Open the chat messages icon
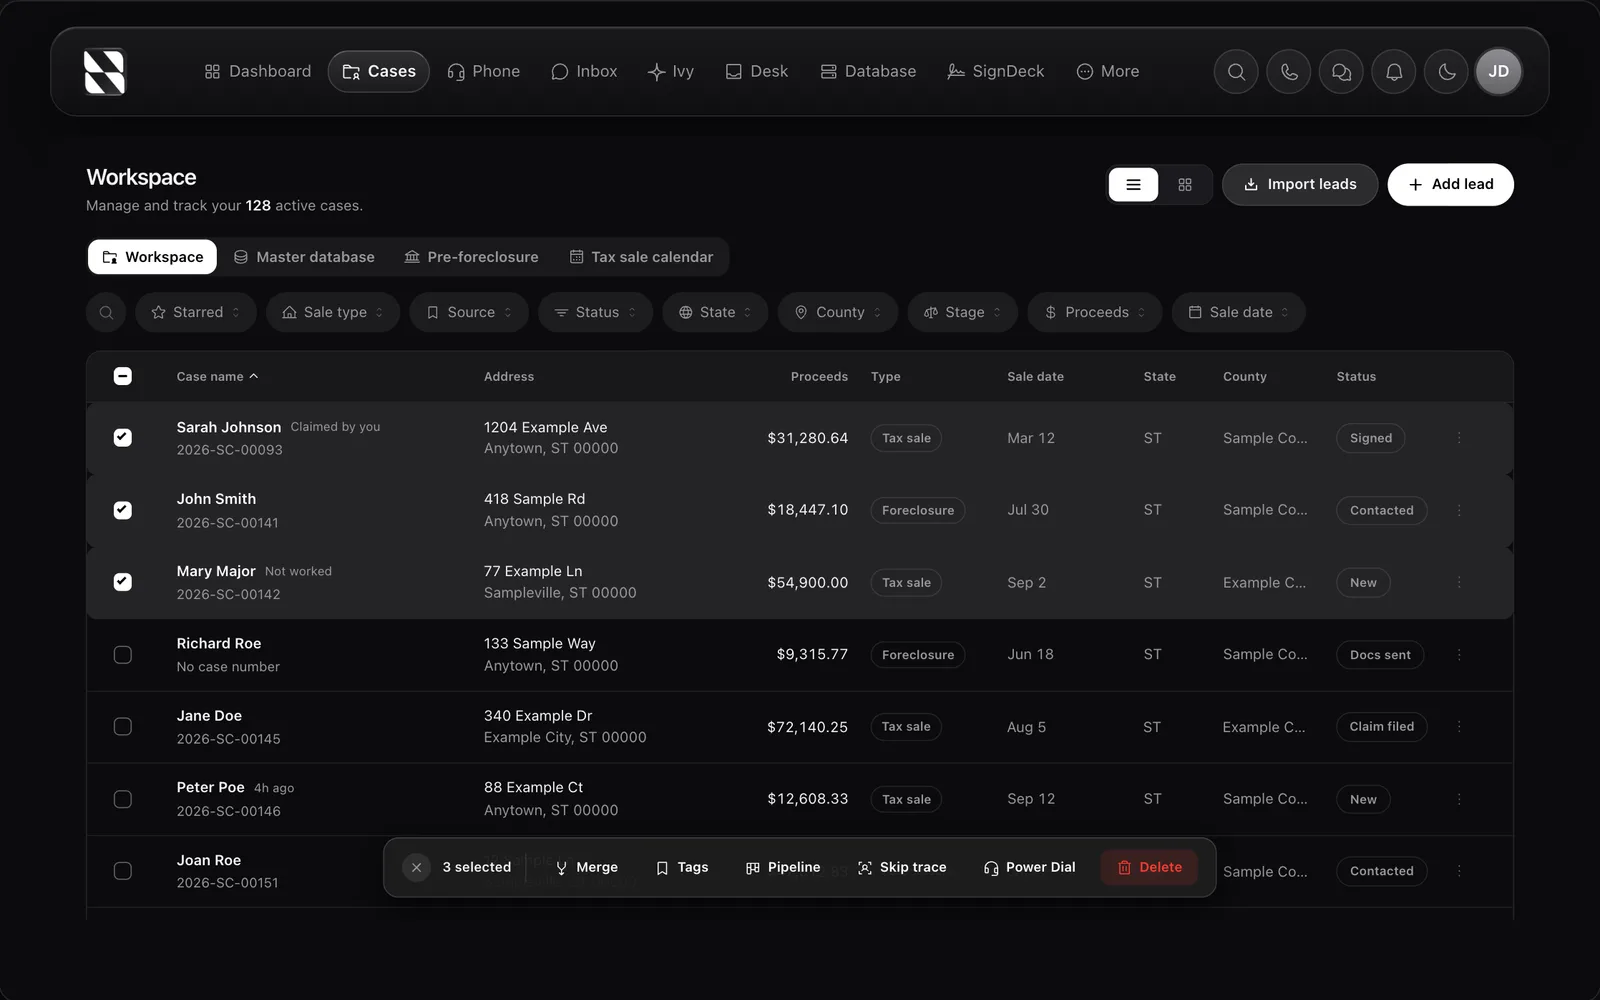 (x=1341, y=72)
